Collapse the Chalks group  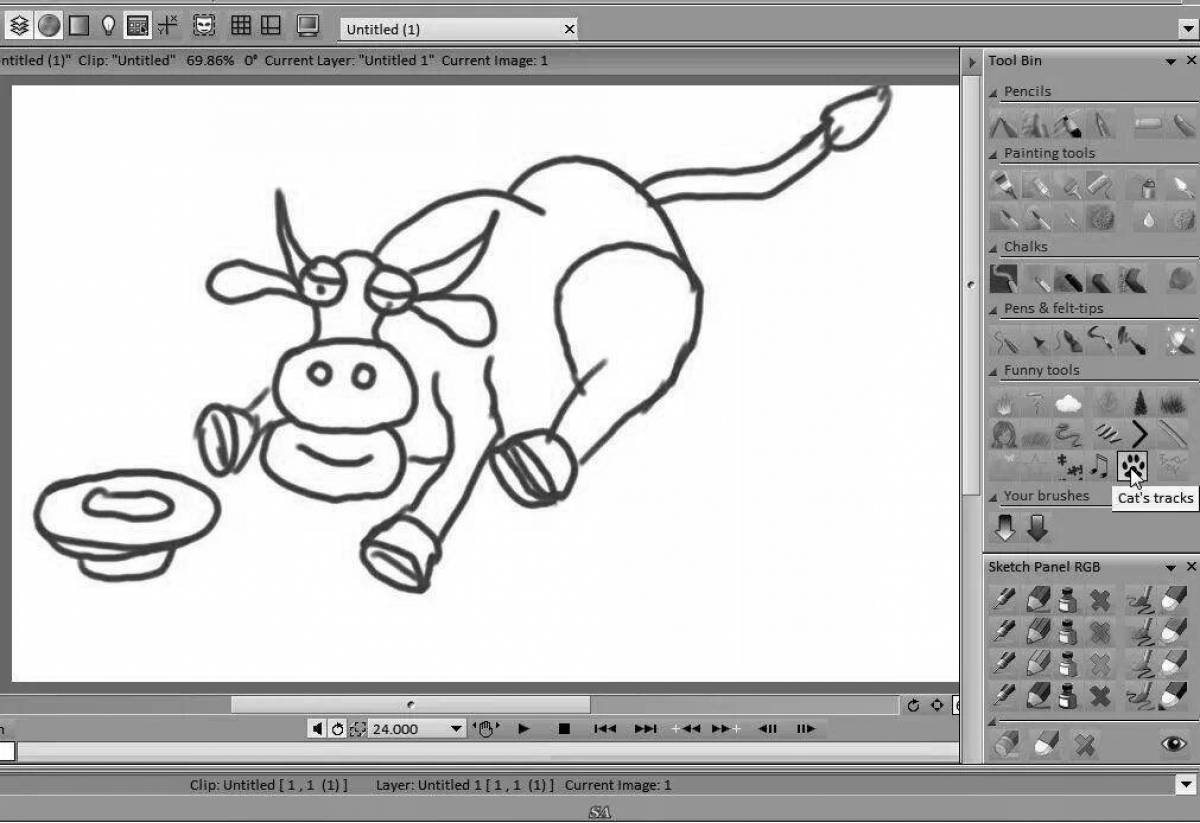tap(994, 247)
